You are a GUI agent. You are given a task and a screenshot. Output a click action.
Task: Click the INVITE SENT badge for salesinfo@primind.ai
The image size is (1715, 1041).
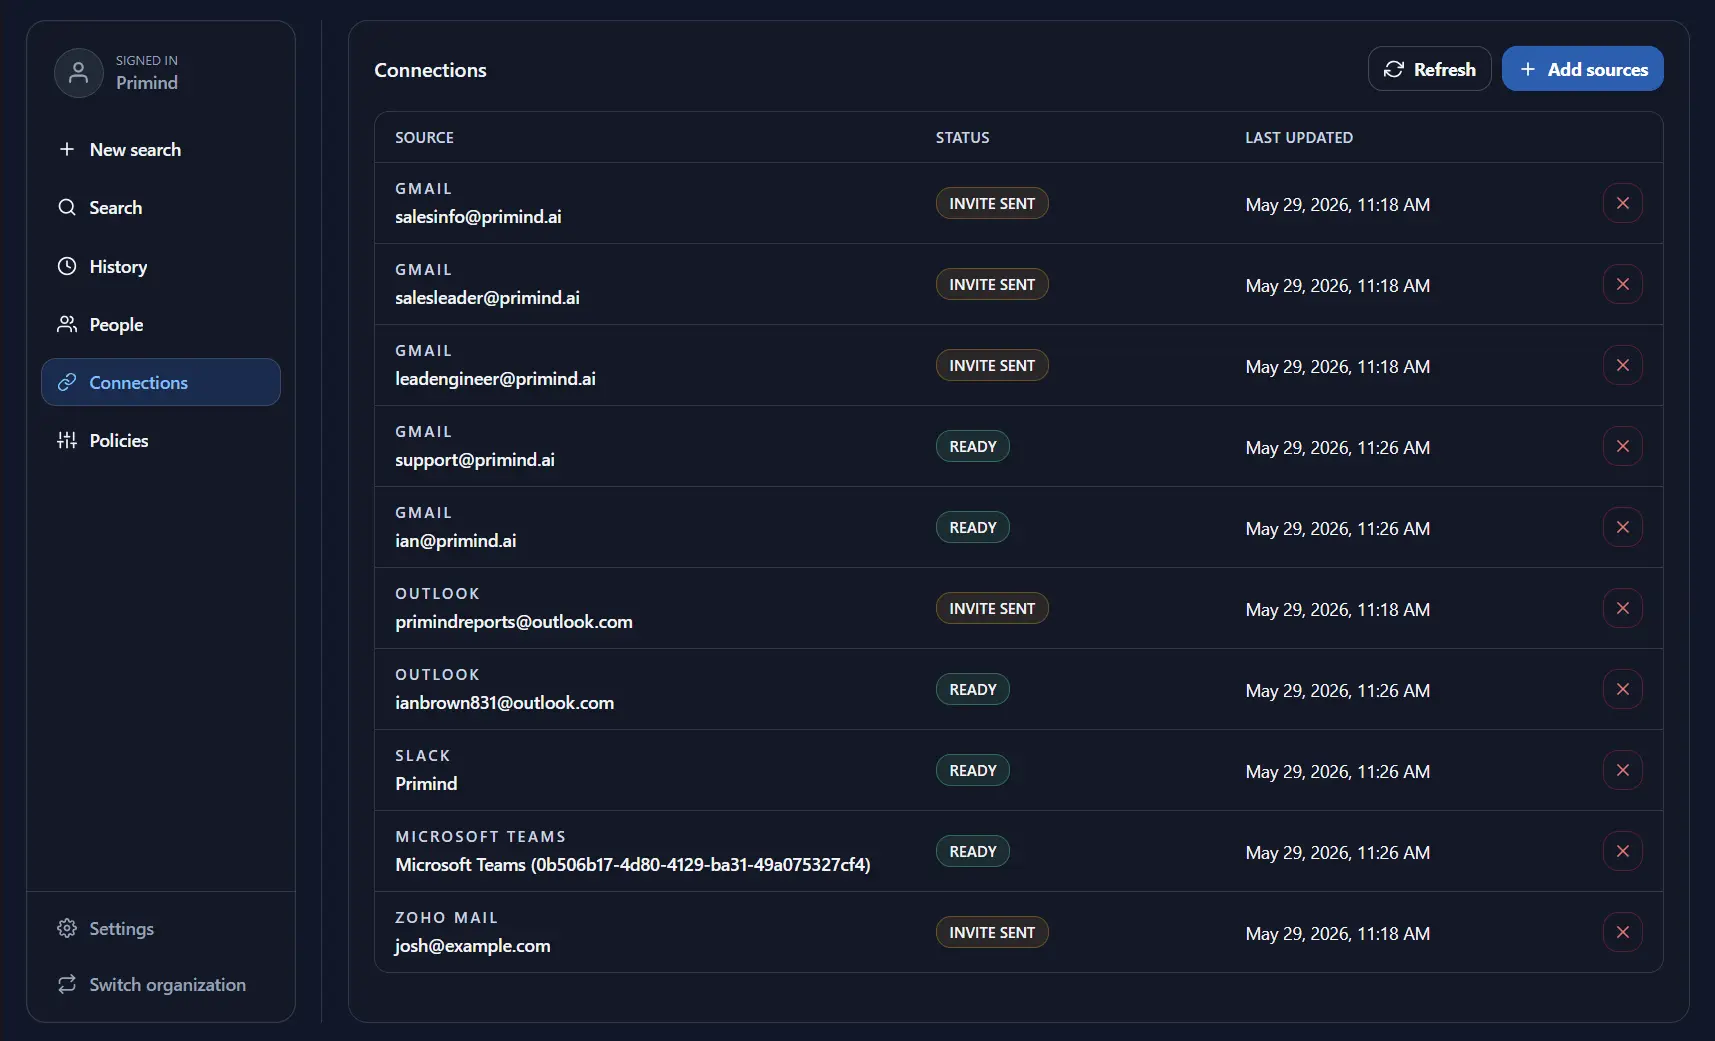(x=992, y=203)
